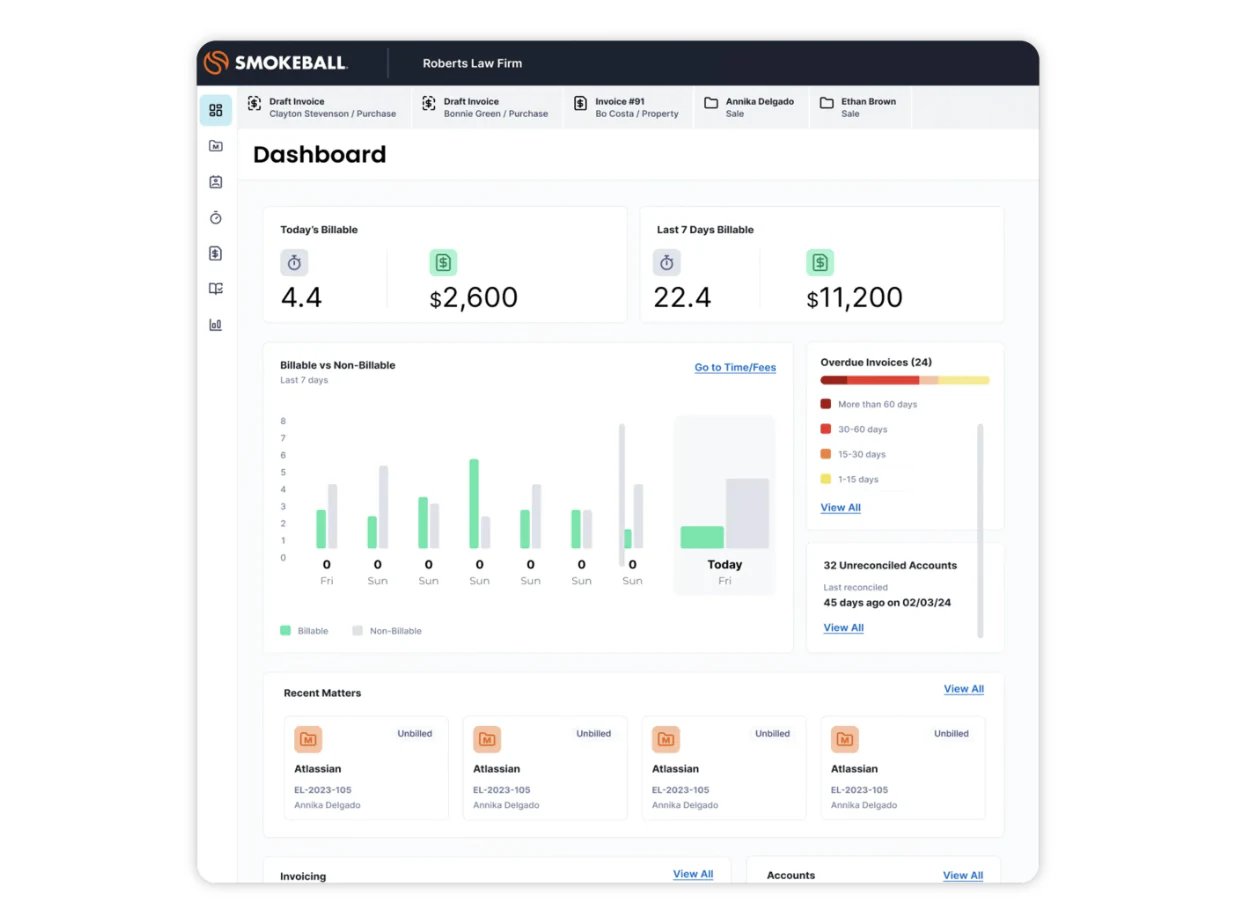Open the Matters folder icon in sidebar
The width and height of the screenshot is (1234, 920).
(216, 146)
